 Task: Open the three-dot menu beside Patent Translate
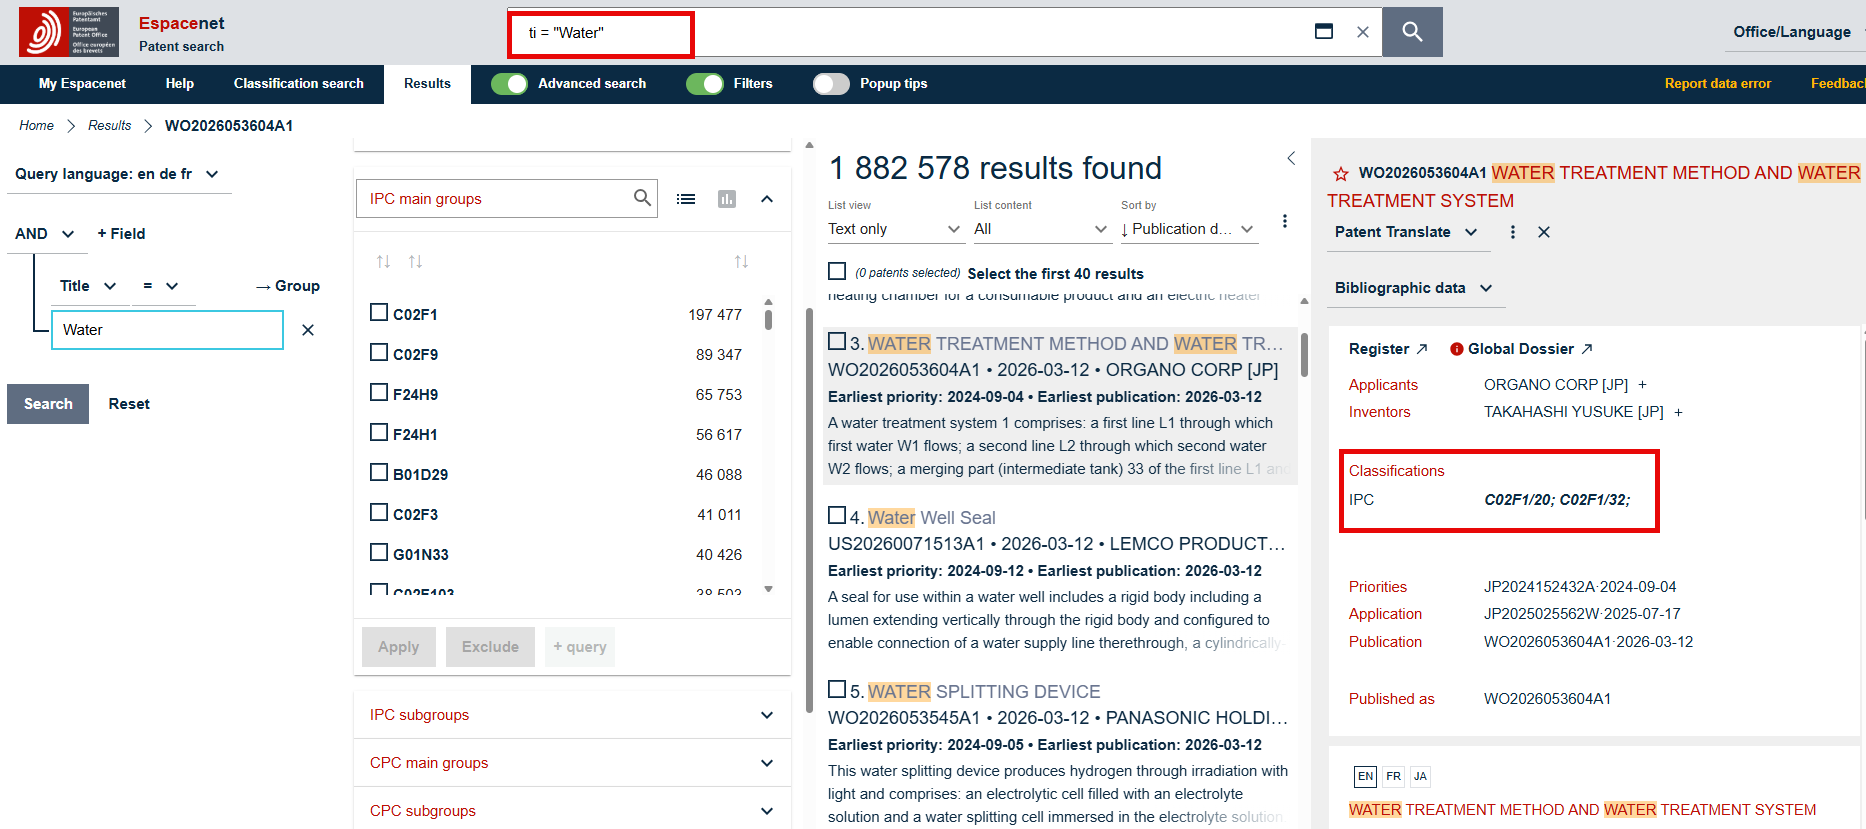[1512, 232]
